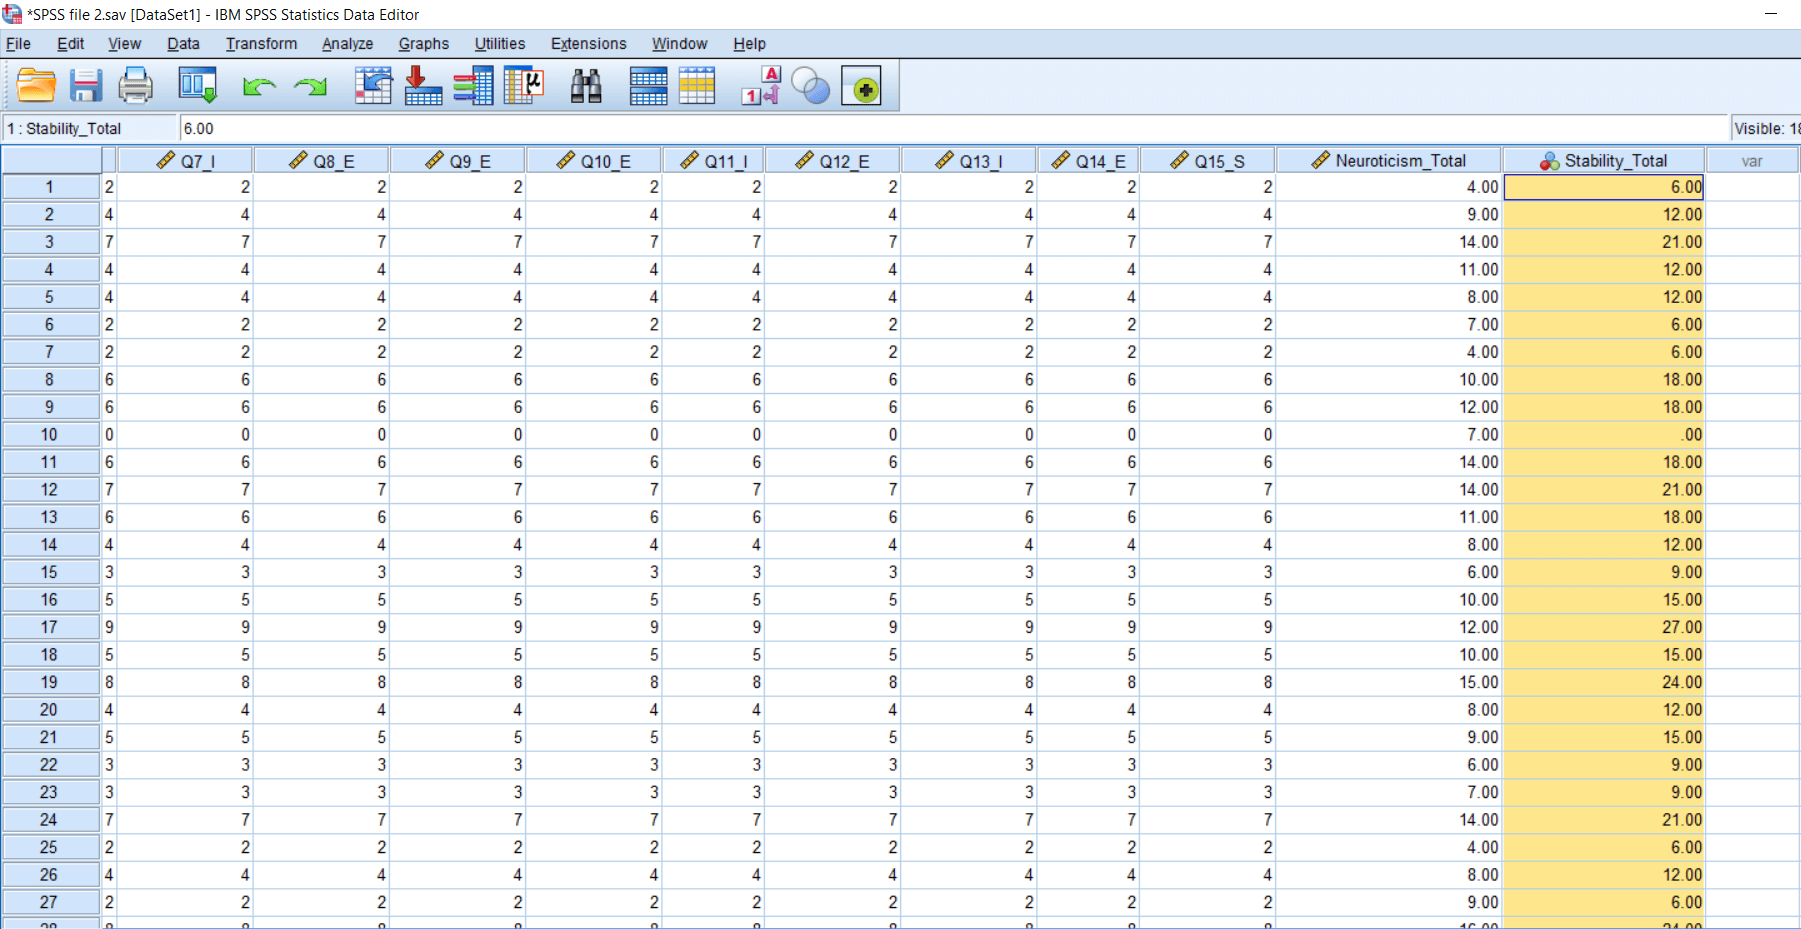
Task: Insert a new case
Action: click(x=647, y=86)
